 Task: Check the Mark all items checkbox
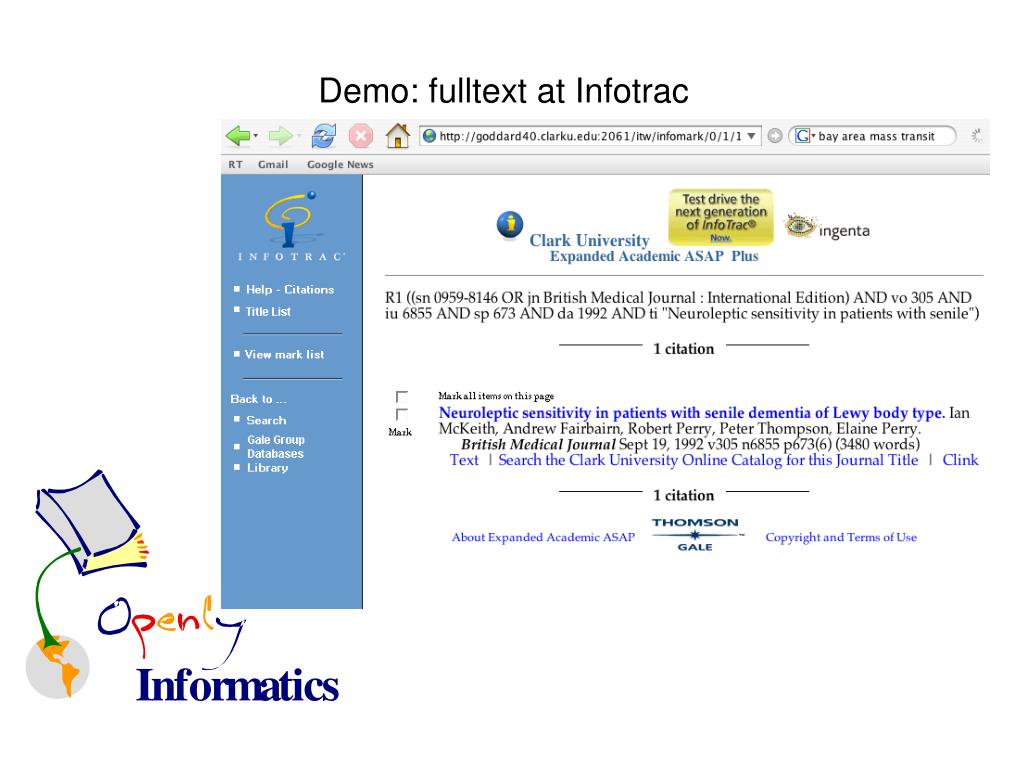click(x=402, y=396)
